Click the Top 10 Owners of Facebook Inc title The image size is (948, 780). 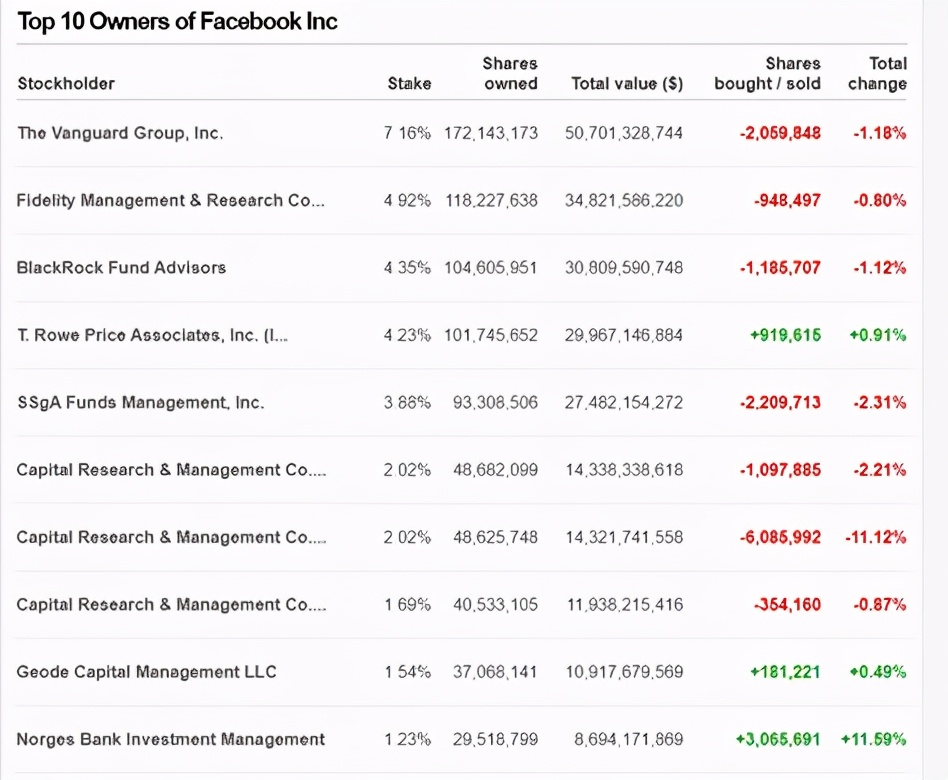pyautogui.click(x=178, y=22)
